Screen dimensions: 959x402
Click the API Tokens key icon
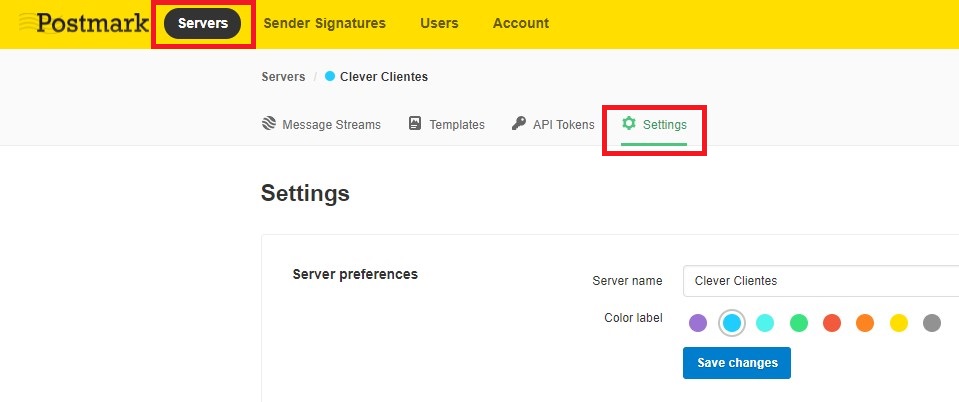coord(518,124)
